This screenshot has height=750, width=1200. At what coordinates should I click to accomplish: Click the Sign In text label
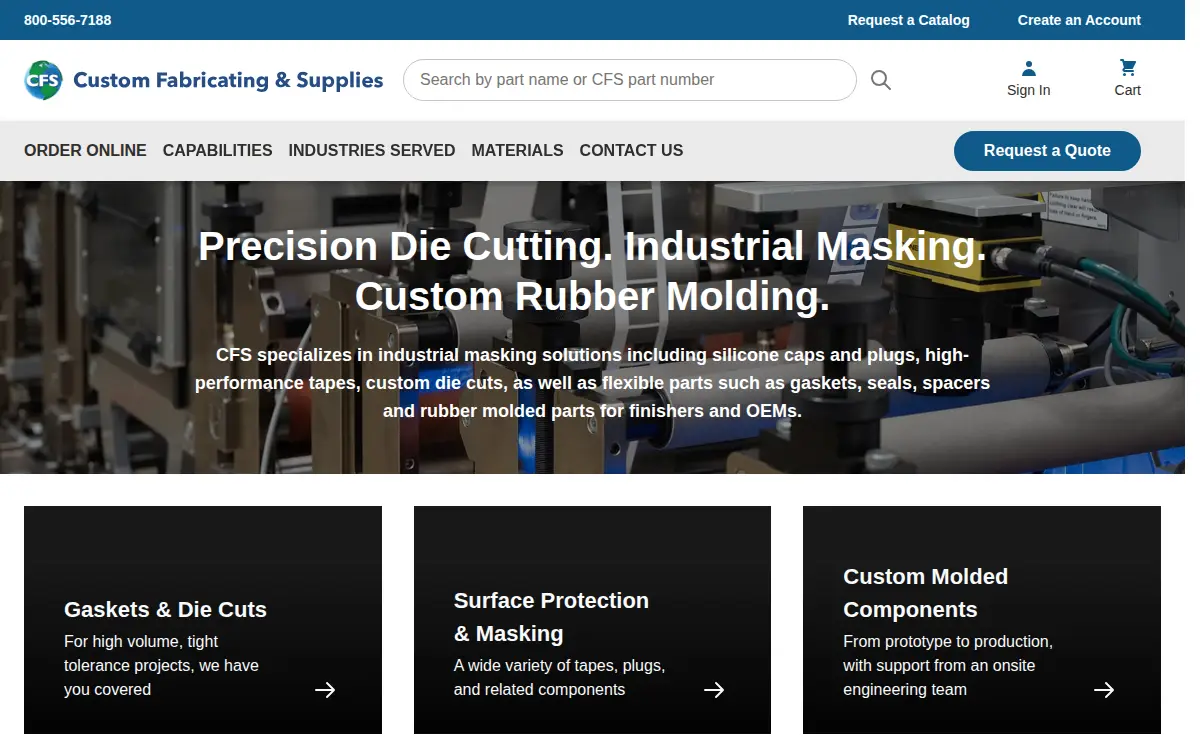[x=1028, y=90]
